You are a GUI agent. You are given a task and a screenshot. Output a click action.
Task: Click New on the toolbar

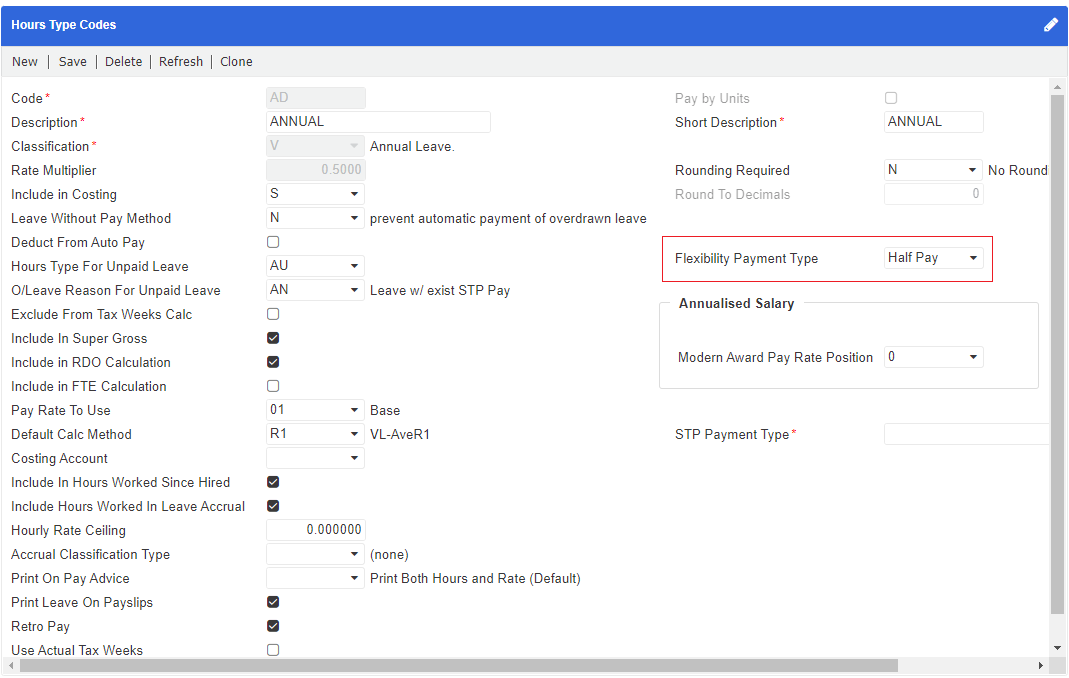25,61
